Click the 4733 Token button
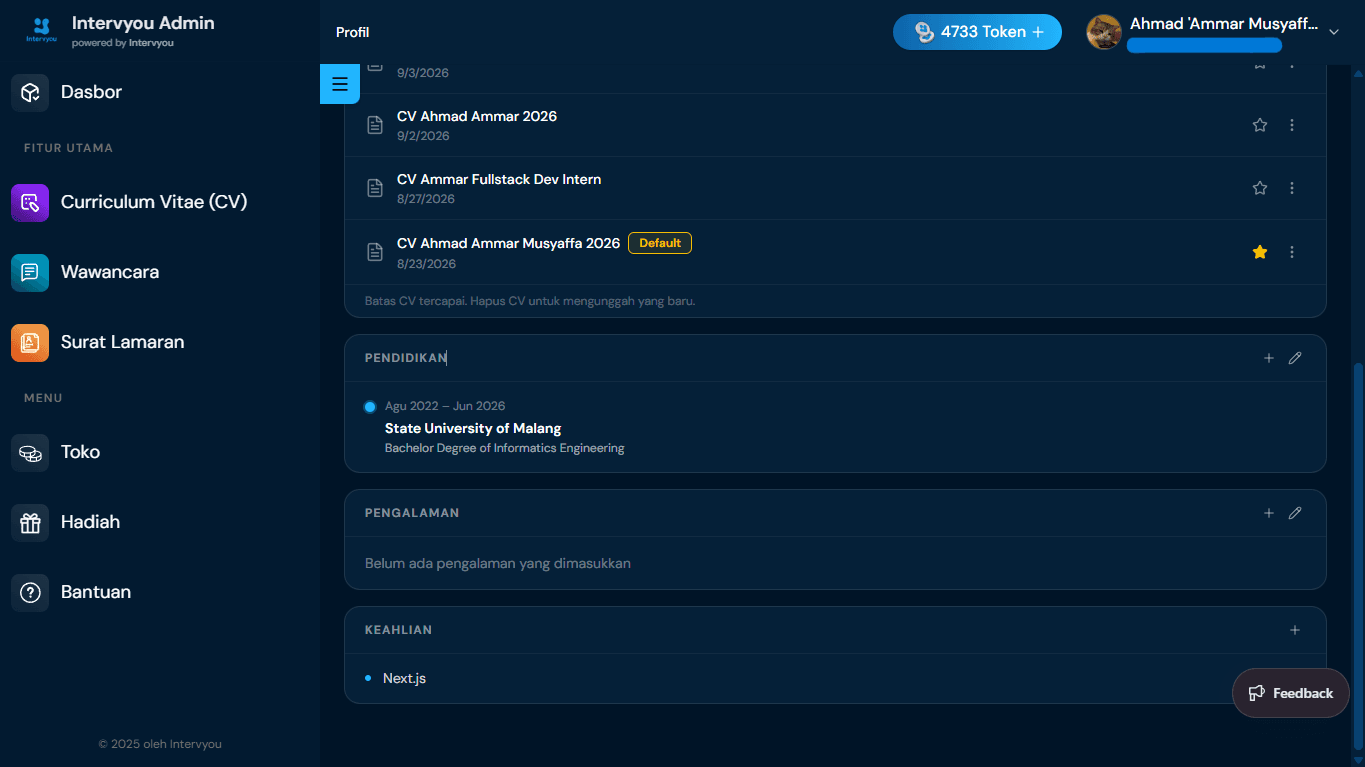Image resolution: width=1365 pixels, height=767 pixels. pos(977,32)
